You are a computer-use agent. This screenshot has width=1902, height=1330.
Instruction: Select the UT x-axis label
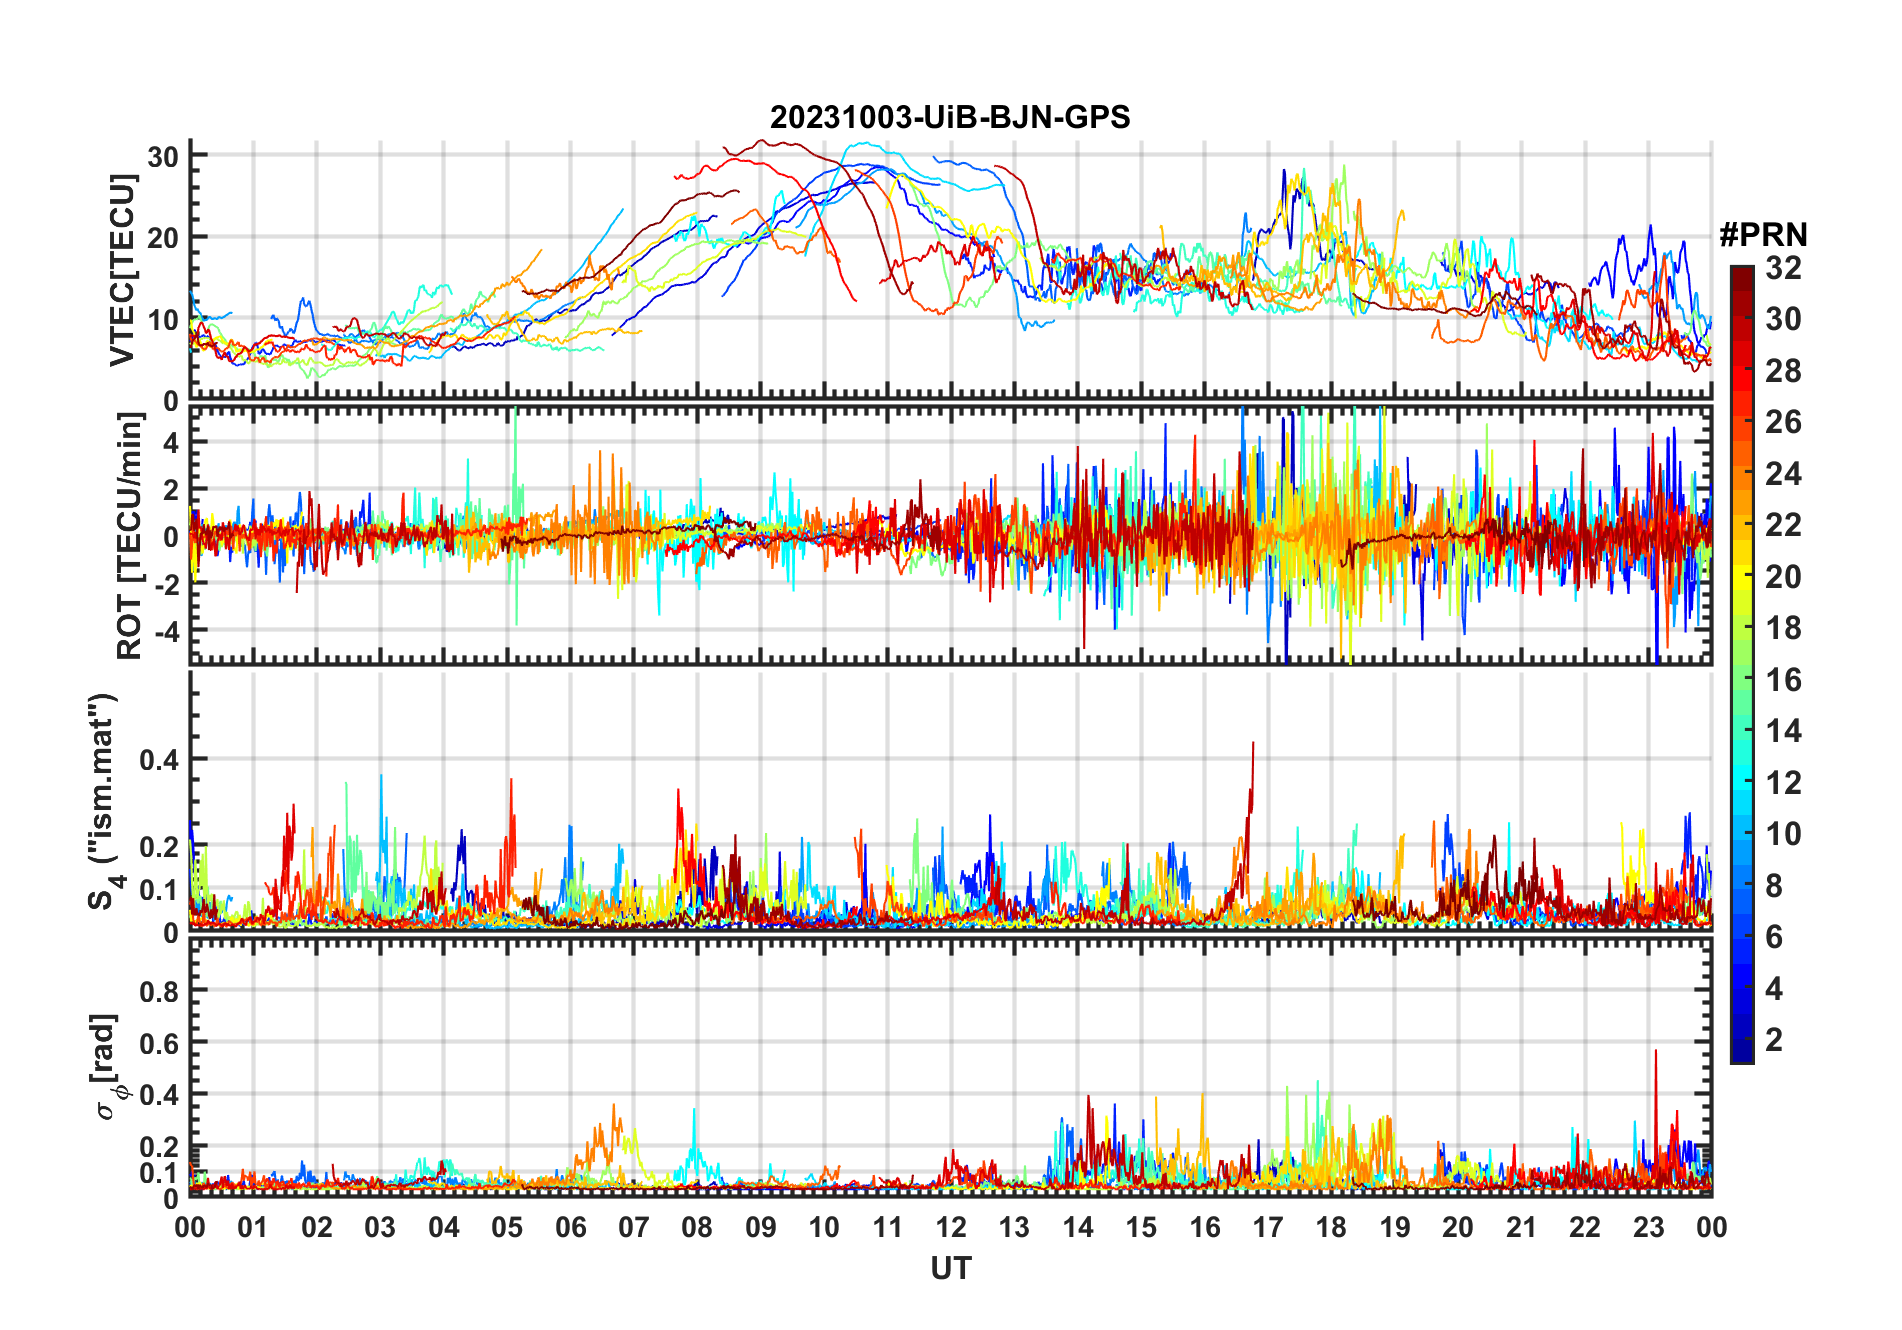click(x=950, y=1269)
